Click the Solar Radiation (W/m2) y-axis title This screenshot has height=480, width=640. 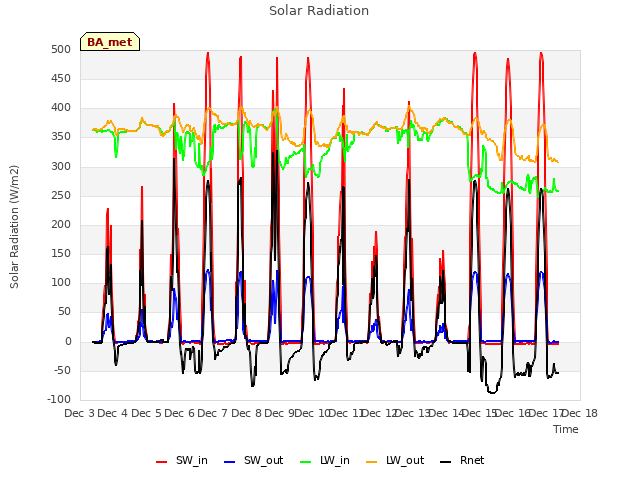[14, 227]
